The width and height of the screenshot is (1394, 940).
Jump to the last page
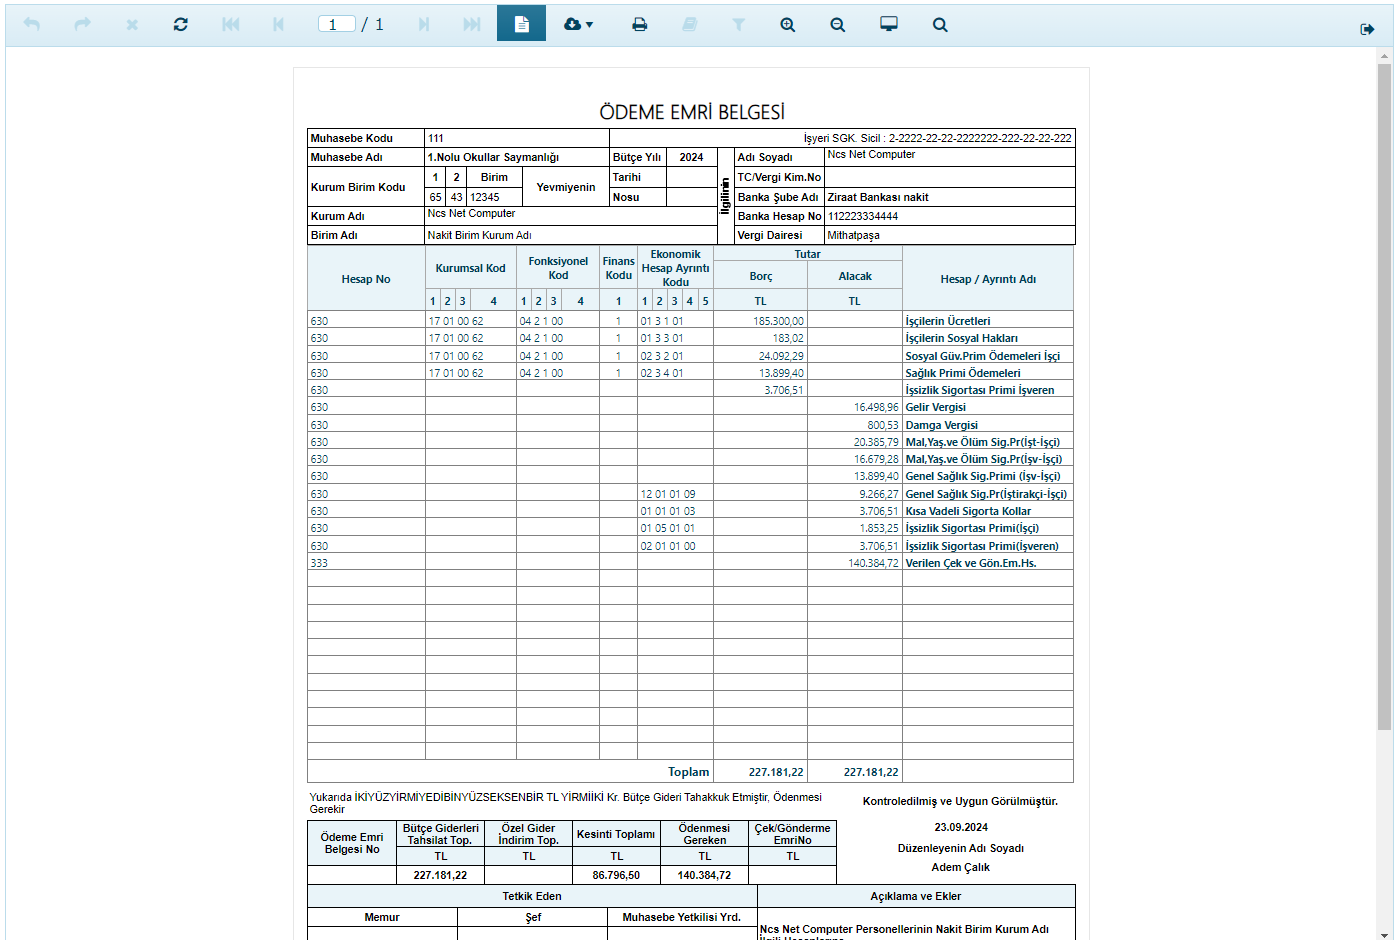(471, 24)
